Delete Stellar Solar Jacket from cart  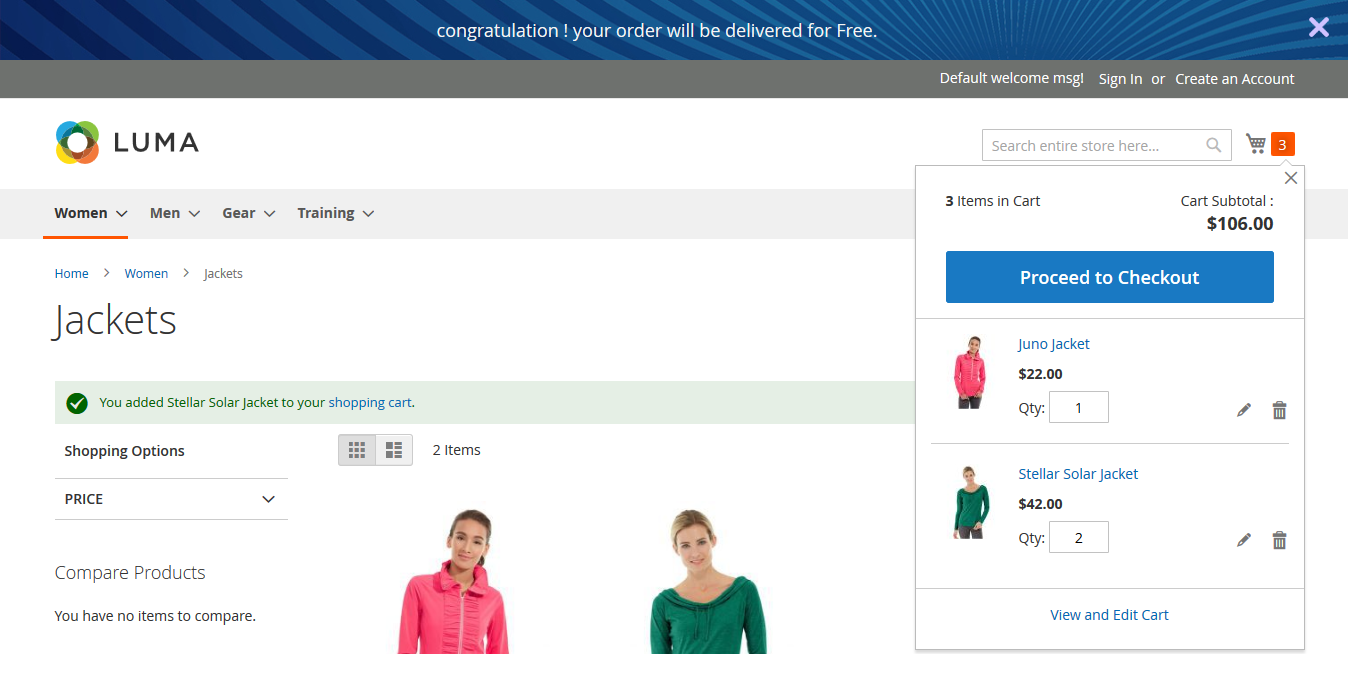point(1279,540)
